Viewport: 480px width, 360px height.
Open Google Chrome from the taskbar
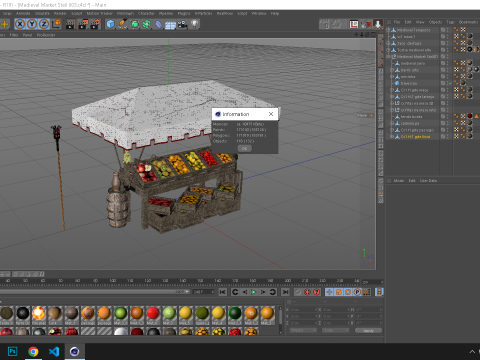[33, 351]
